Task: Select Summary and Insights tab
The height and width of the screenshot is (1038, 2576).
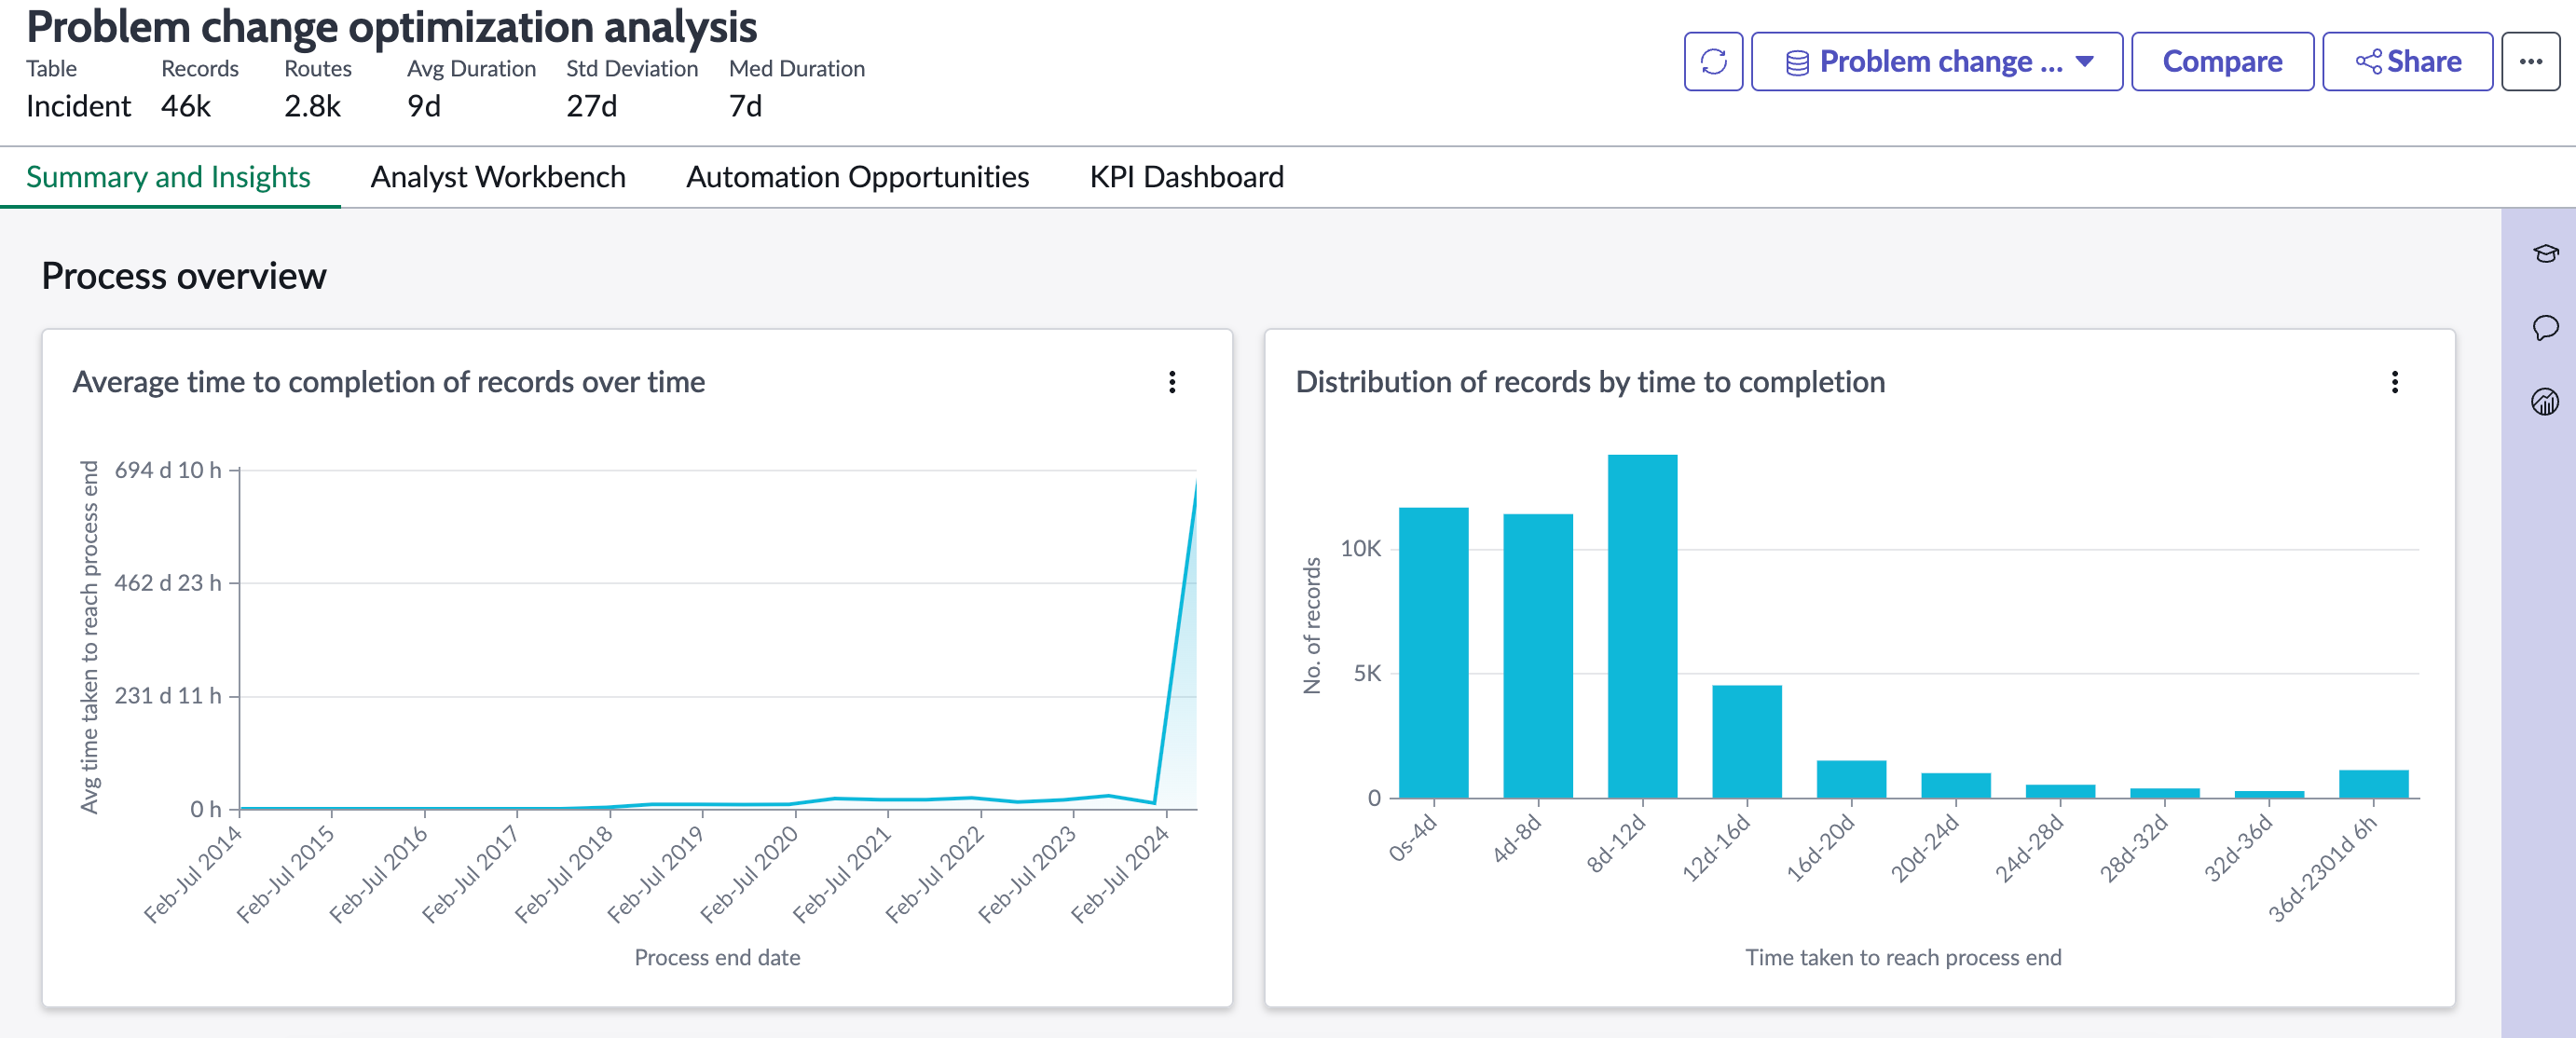Action: [x=168, y=177]
